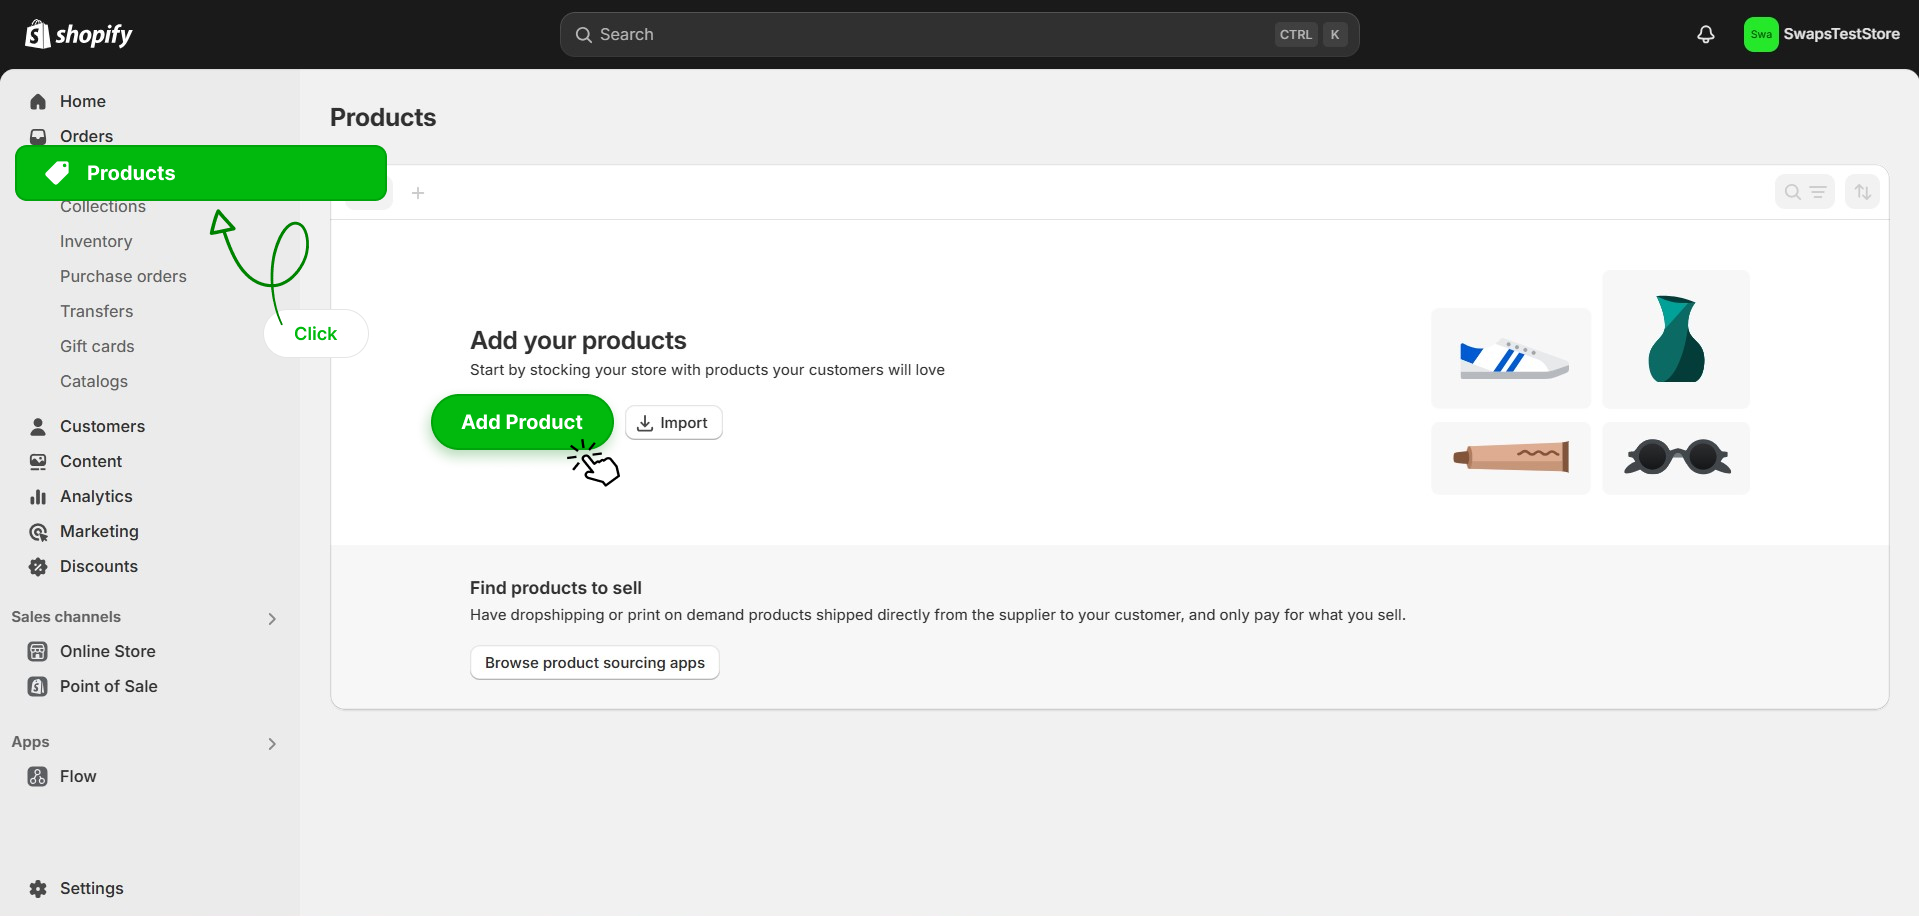
Task: Open Point of Sale channel
Action: click(108, 686)
